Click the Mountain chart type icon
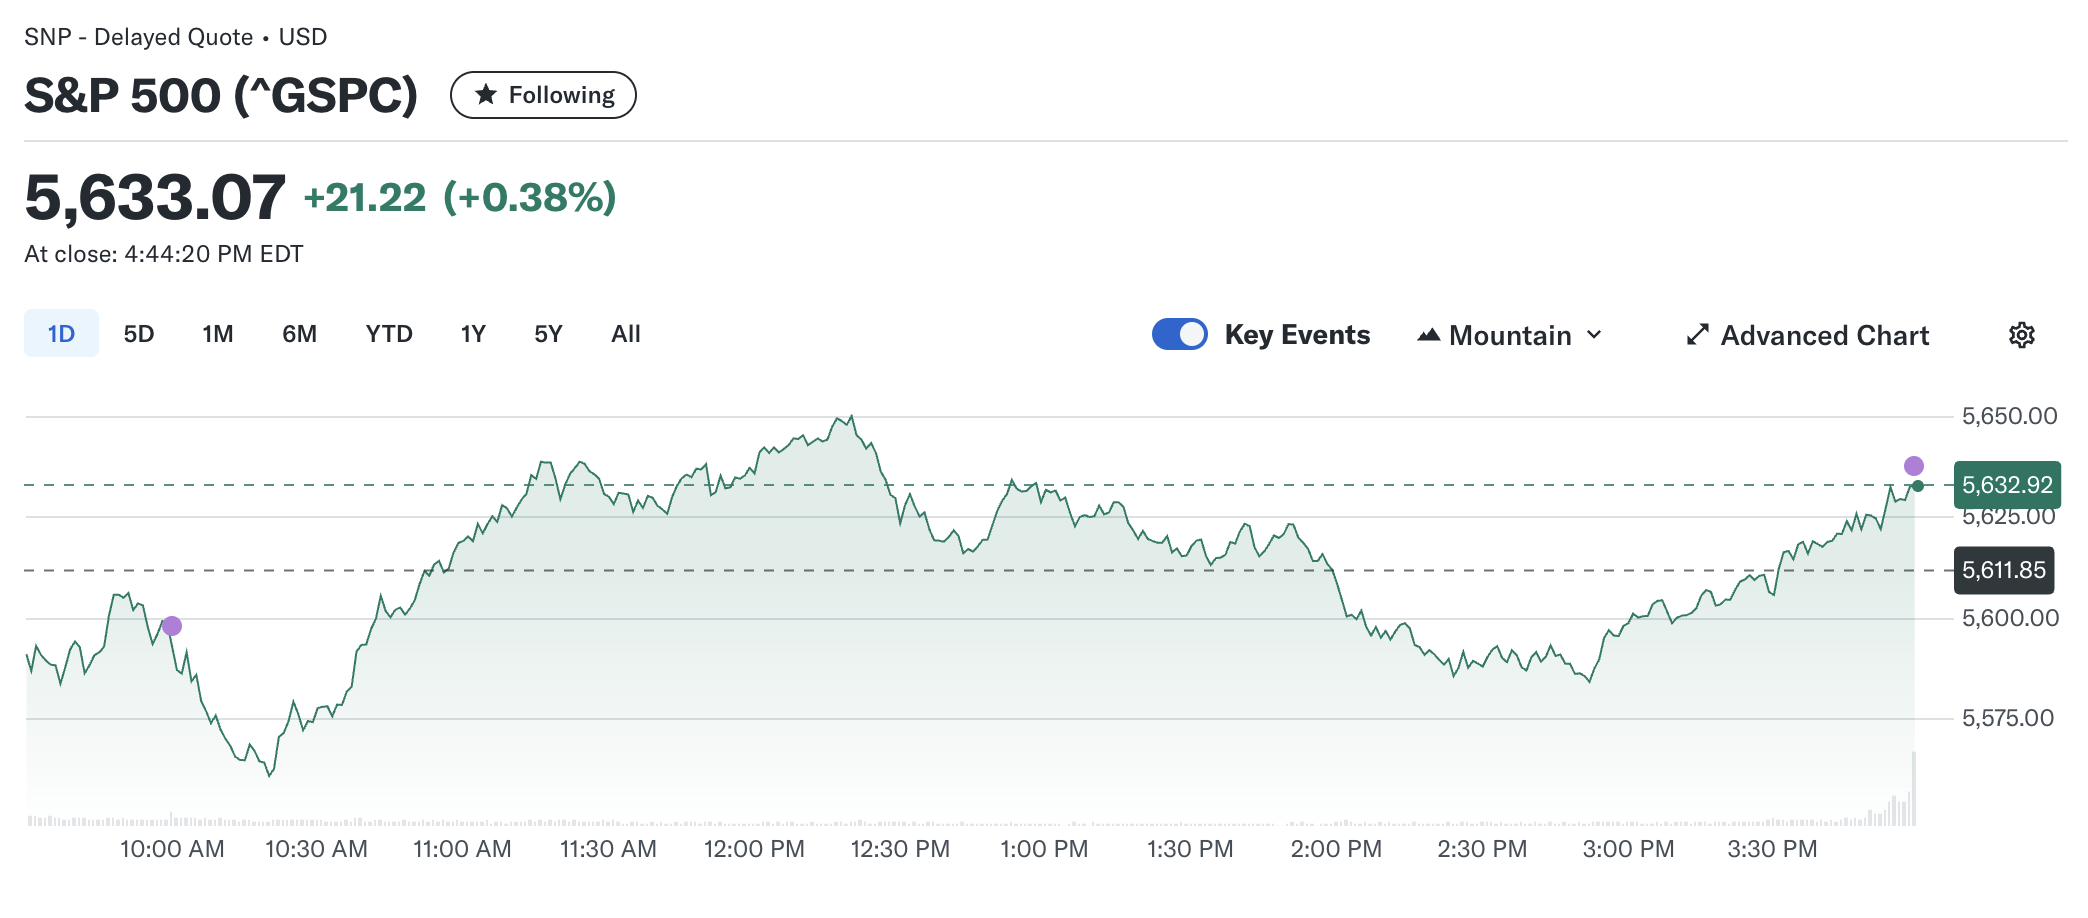The image size is (2088, 918). 1428,335
